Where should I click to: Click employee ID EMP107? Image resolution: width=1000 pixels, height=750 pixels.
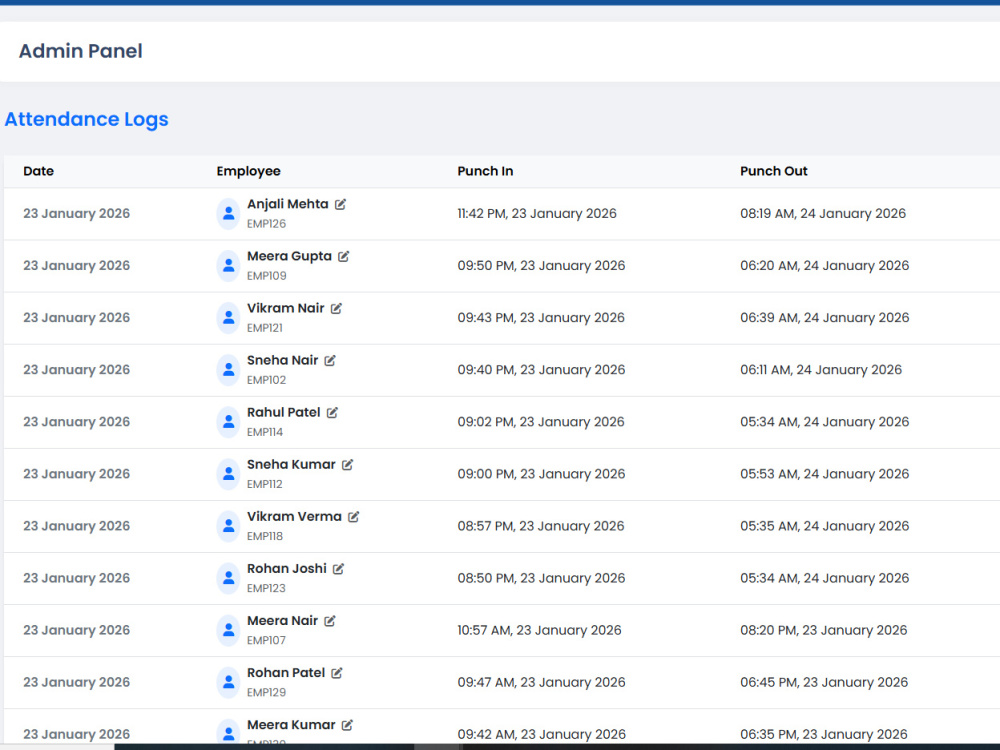(x=267, y=640)
